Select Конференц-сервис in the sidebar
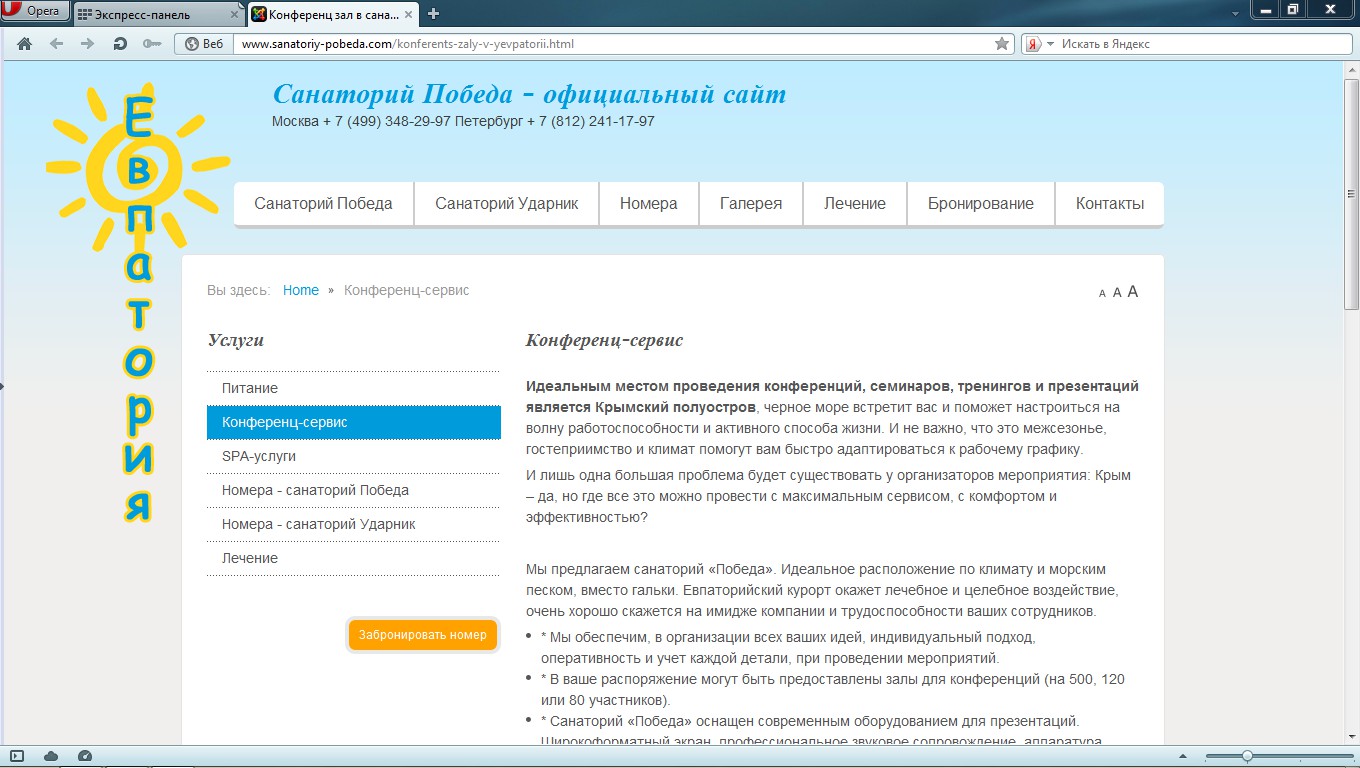Screen dimensions: 1360x768 click(353, 422)
